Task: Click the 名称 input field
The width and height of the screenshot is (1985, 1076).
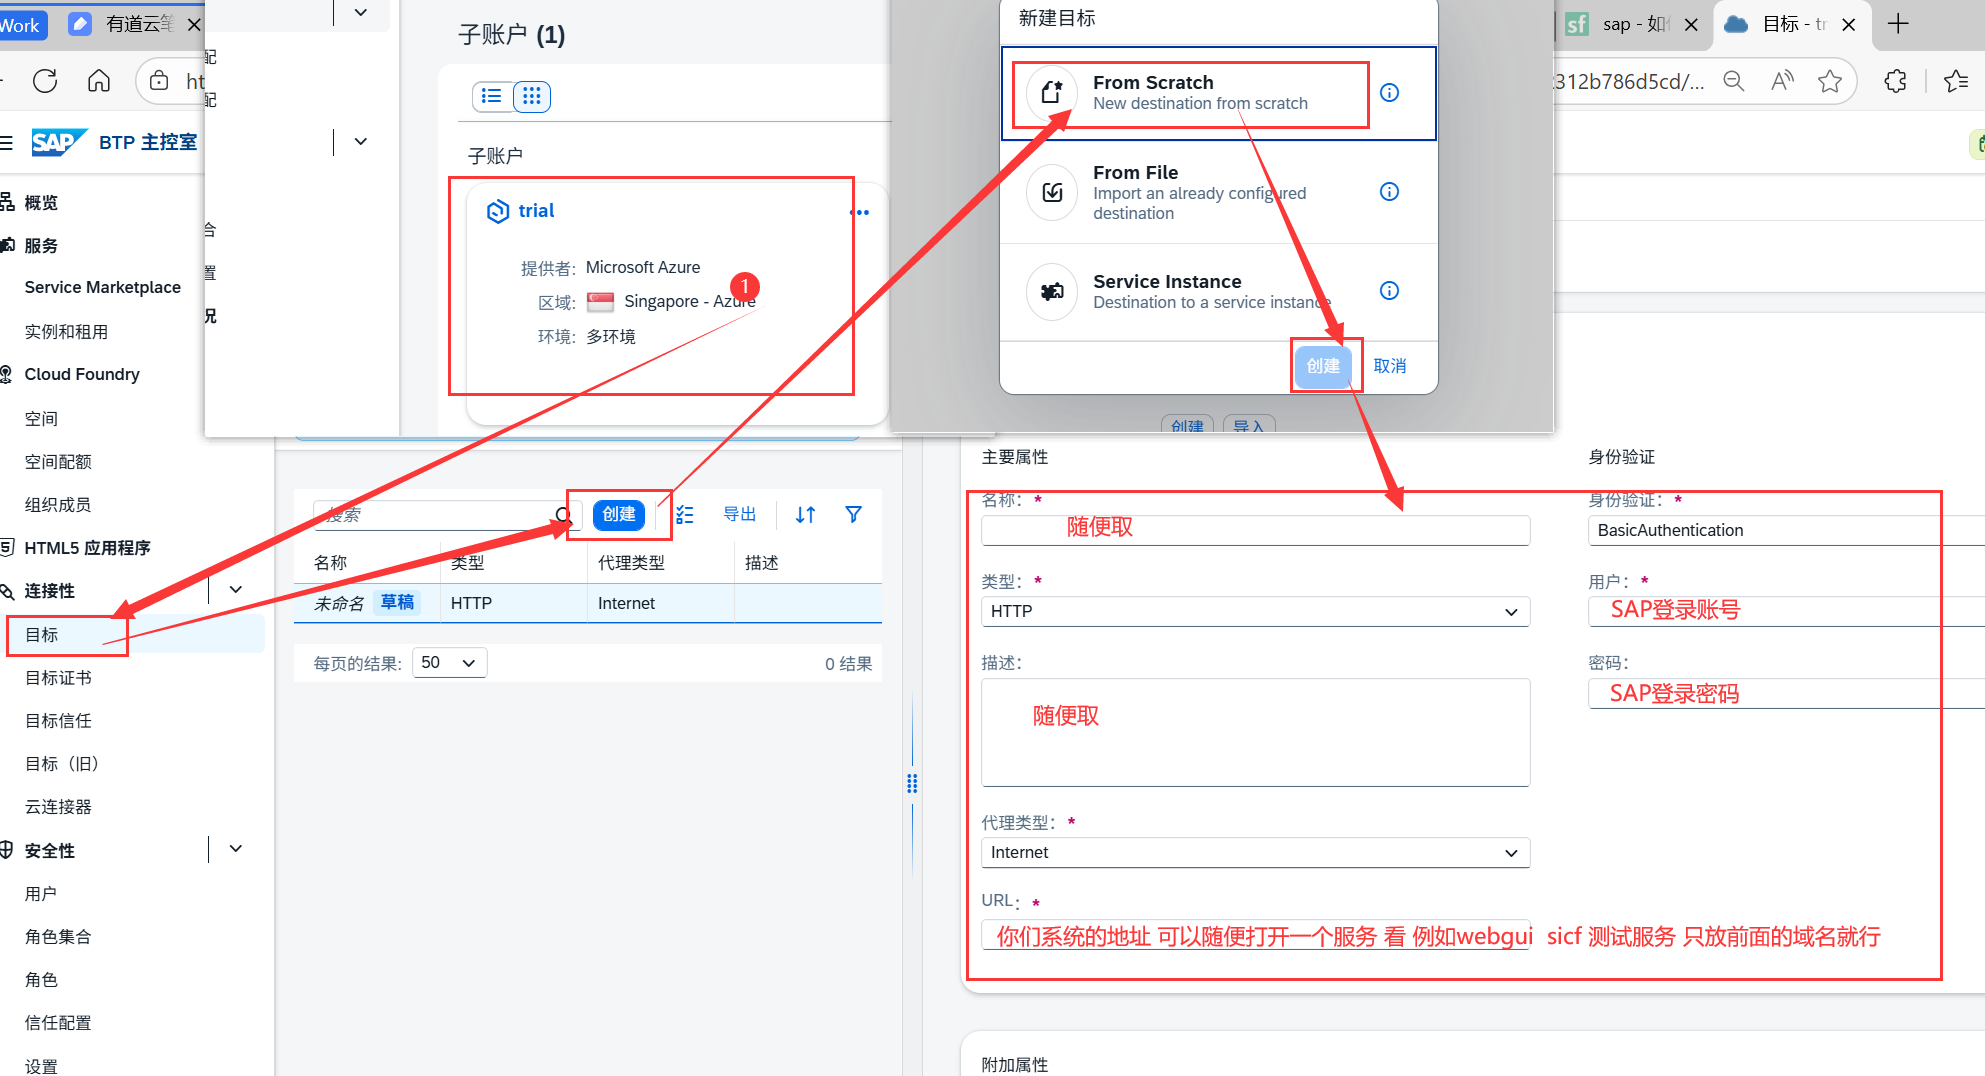Action: pyautogui.click(x=1255, y=530)
